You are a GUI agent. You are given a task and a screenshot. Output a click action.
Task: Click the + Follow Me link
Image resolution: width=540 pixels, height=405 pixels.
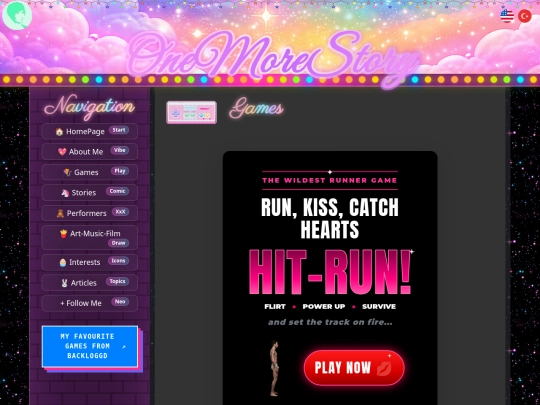point(90,303)
